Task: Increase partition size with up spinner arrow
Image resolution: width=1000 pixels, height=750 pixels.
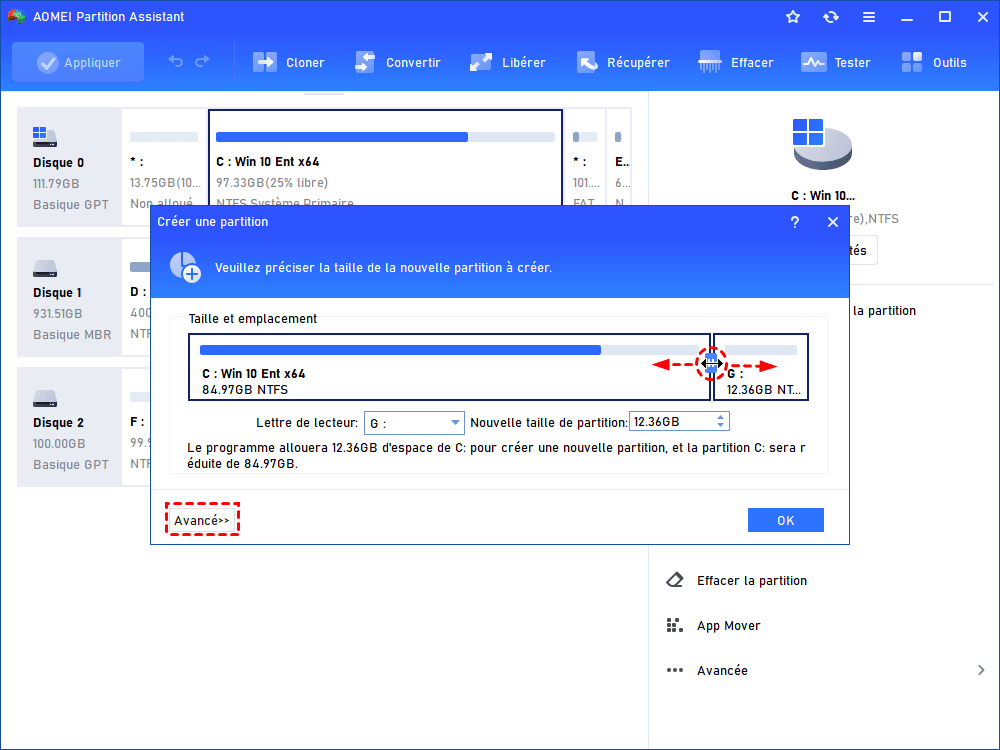Action: pyautogui.click(x=720, y=418)
